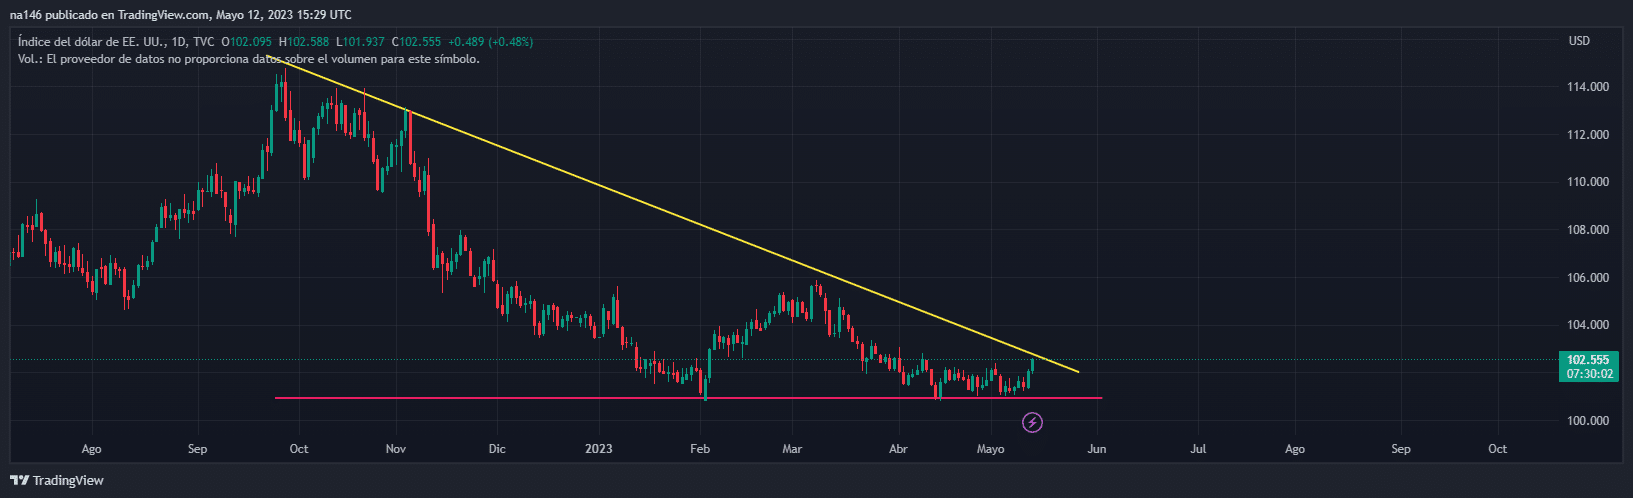Click the 114.000 price axis label

1587,87
